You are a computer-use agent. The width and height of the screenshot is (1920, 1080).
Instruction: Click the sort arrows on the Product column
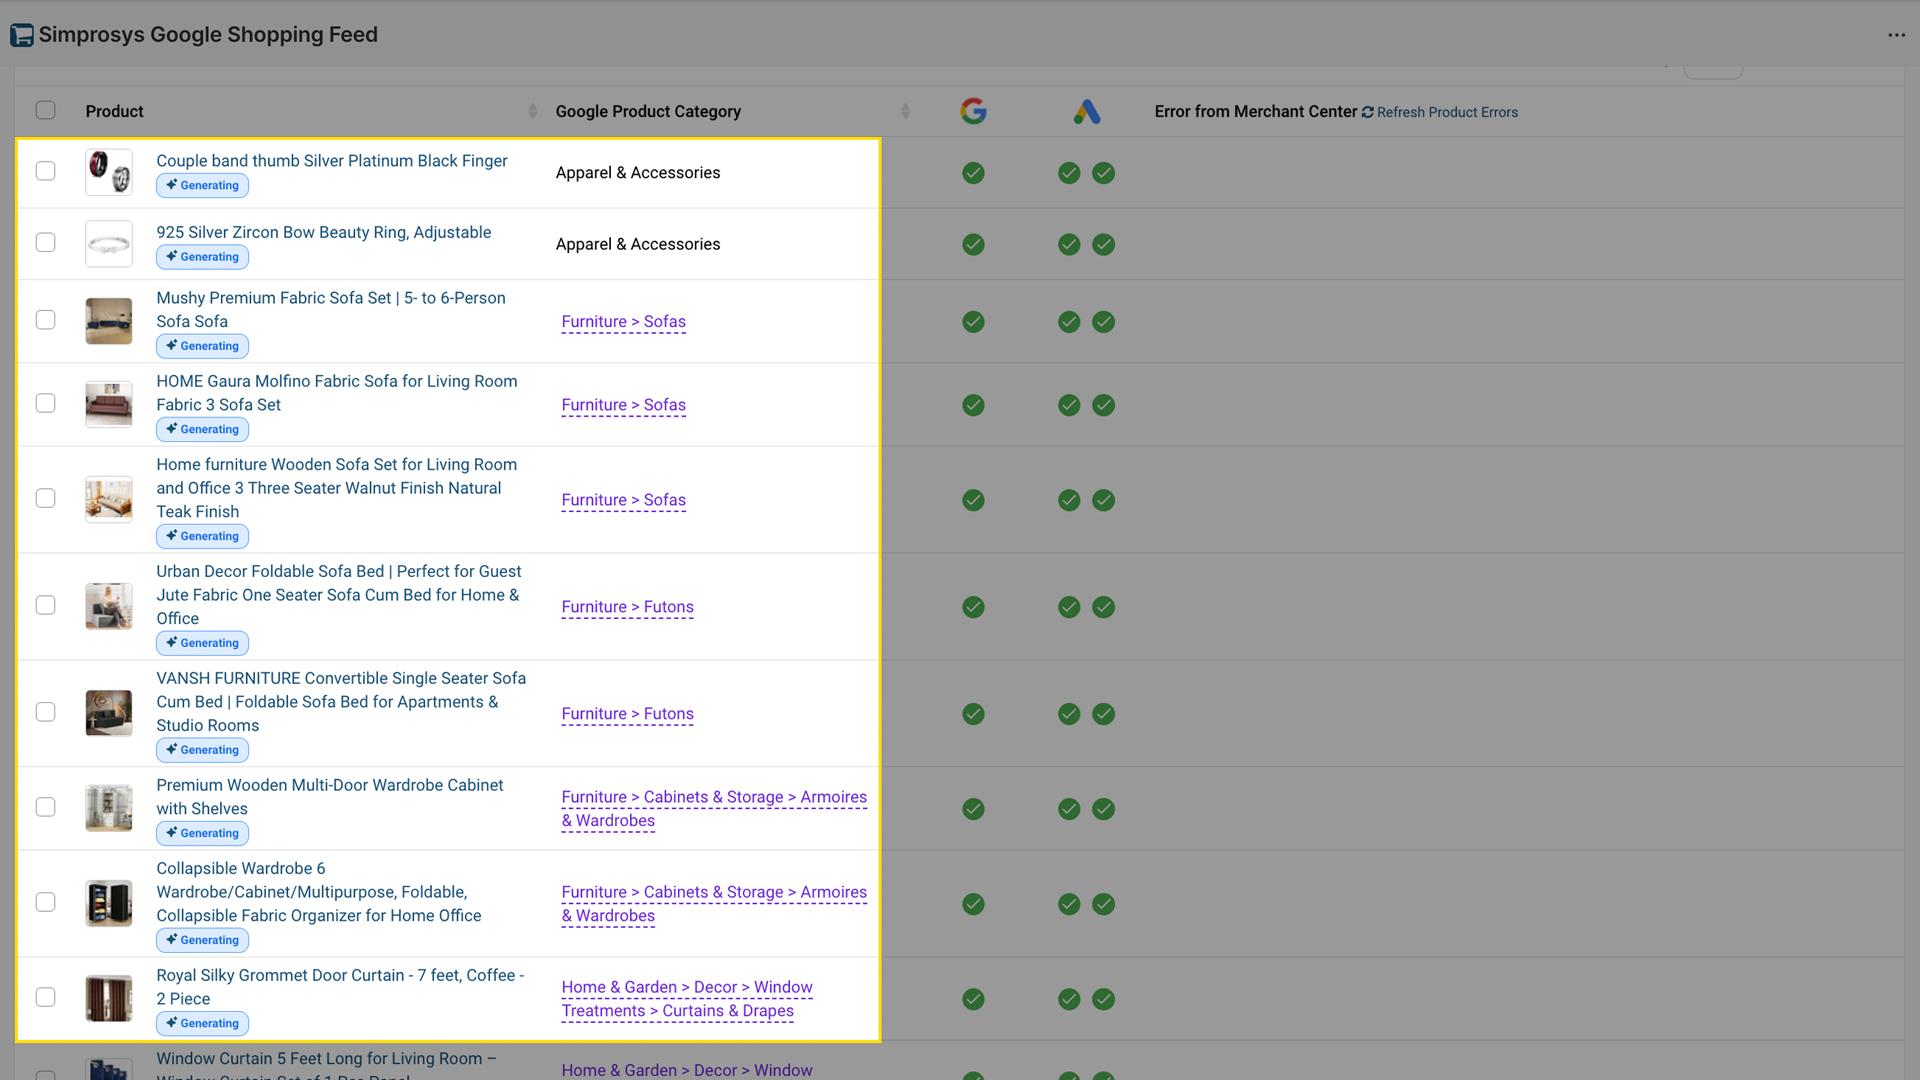[531, 111]
